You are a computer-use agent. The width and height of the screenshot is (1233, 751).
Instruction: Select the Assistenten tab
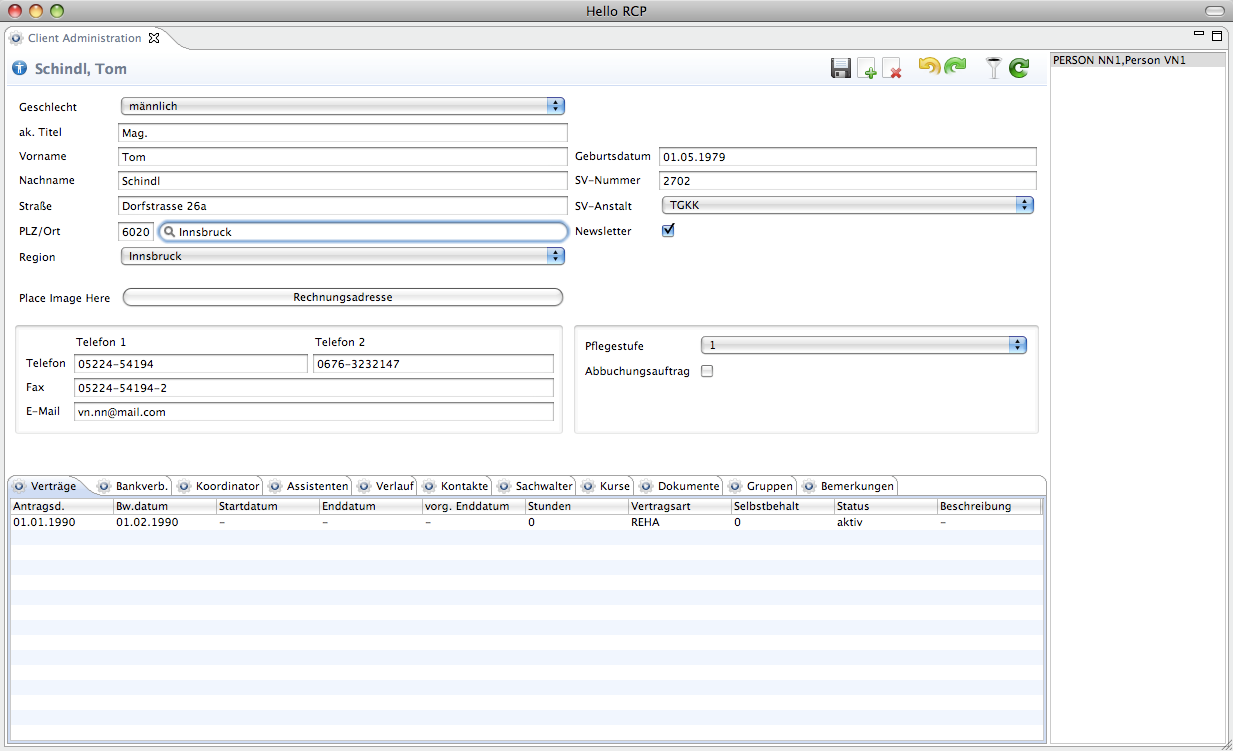(309, 486)
